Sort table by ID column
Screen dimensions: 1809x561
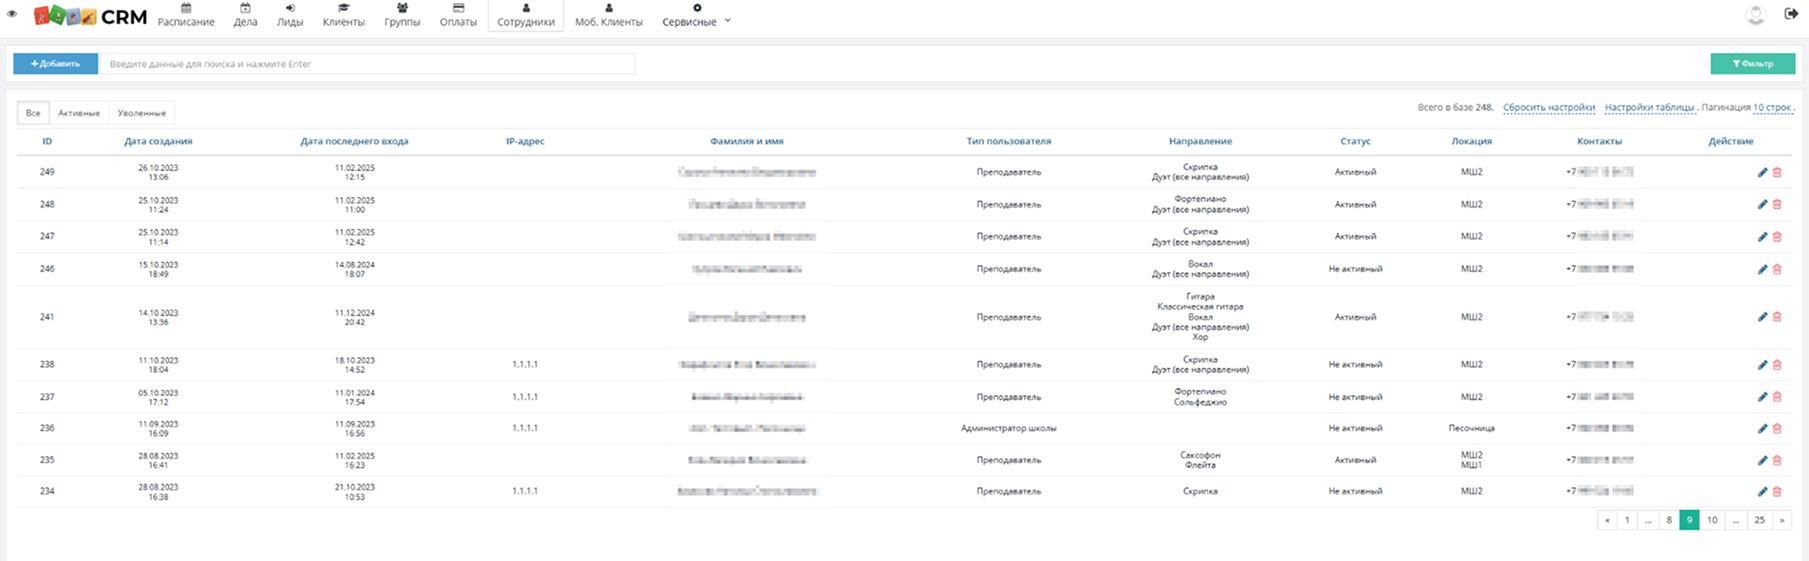pos(47,141)
